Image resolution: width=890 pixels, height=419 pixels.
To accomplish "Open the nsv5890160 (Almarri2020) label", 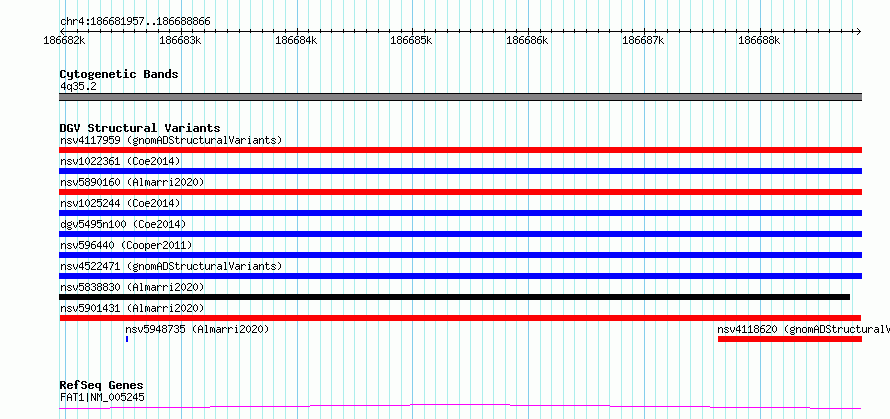I will 132,182.
